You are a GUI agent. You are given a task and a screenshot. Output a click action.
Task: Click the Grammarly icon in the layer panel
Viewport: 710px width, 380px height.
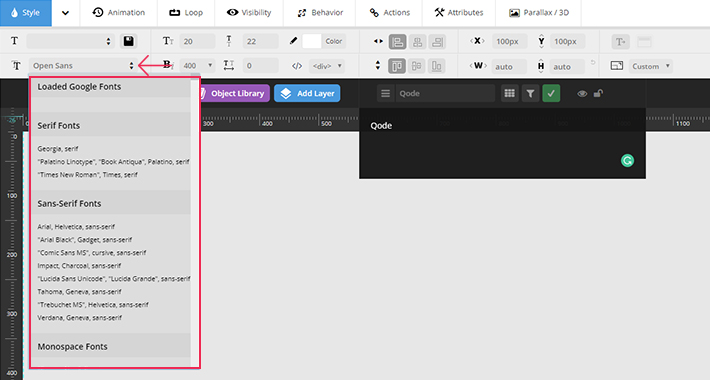click(627, 160)
